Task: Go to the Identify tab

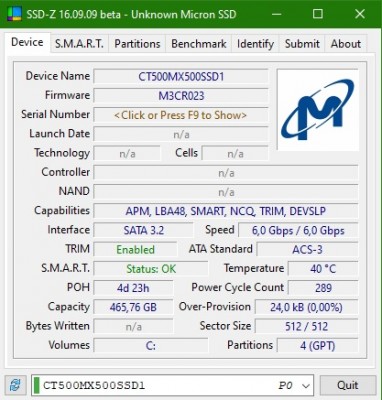Action: coord(255,44)
